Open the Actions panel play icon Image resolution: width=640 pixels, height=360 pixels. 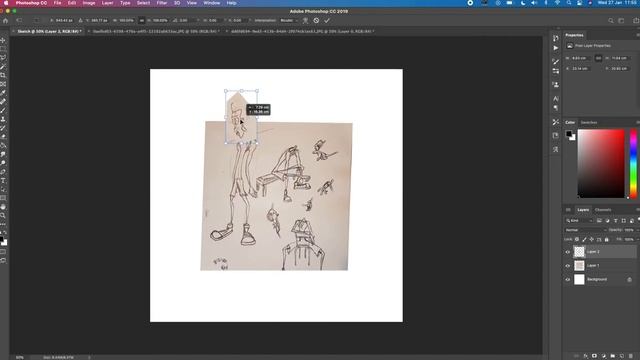coord(556,48)
